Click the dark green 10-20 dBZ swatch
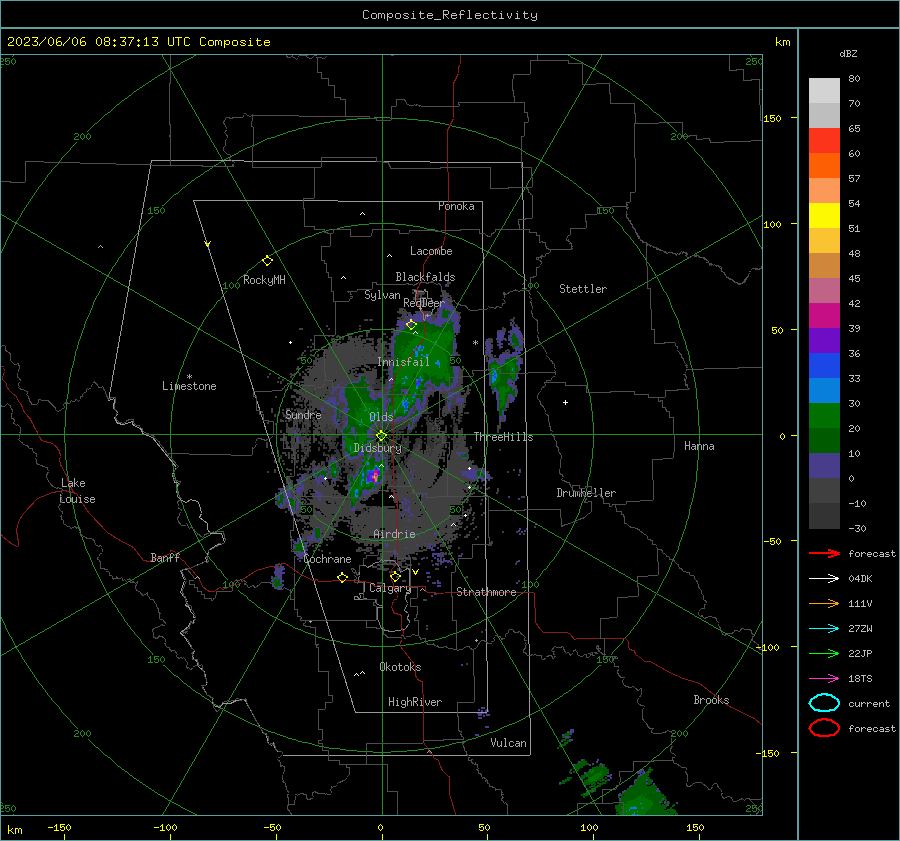This screenshot has height=841, width=900. click(x=824, y=440)
